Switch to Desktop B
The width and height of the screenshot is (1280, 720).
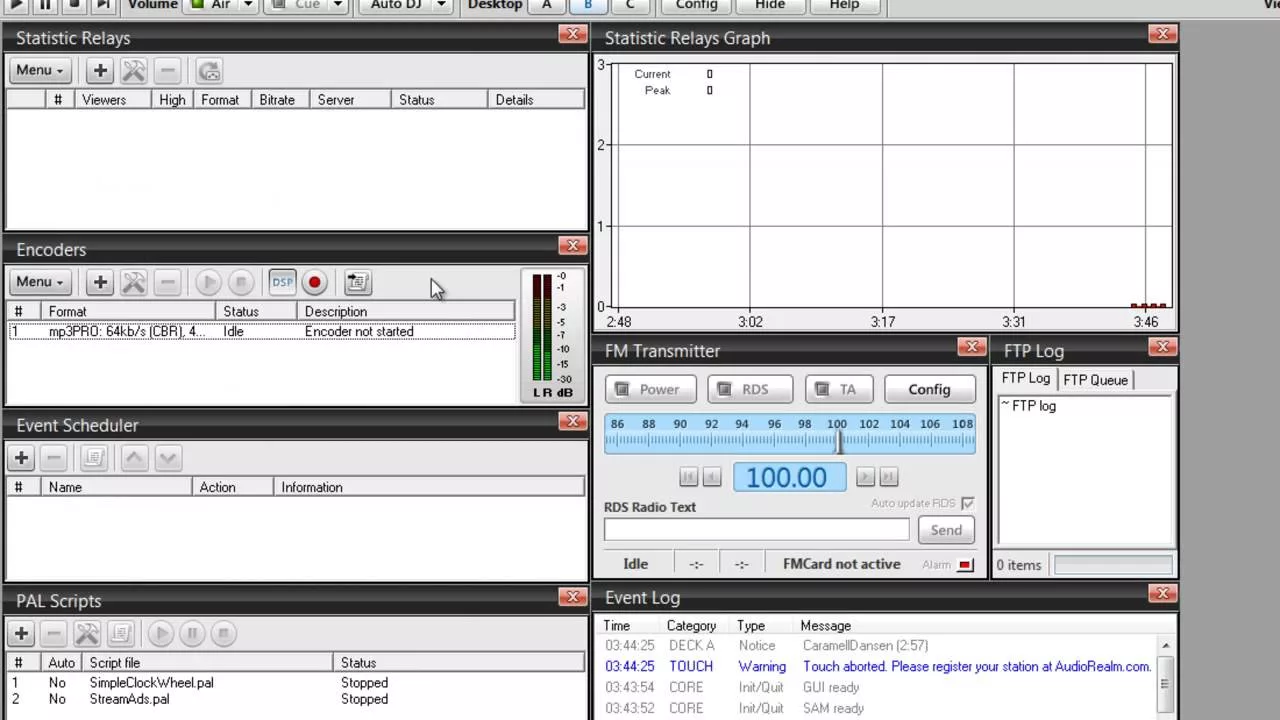[588, 5]
